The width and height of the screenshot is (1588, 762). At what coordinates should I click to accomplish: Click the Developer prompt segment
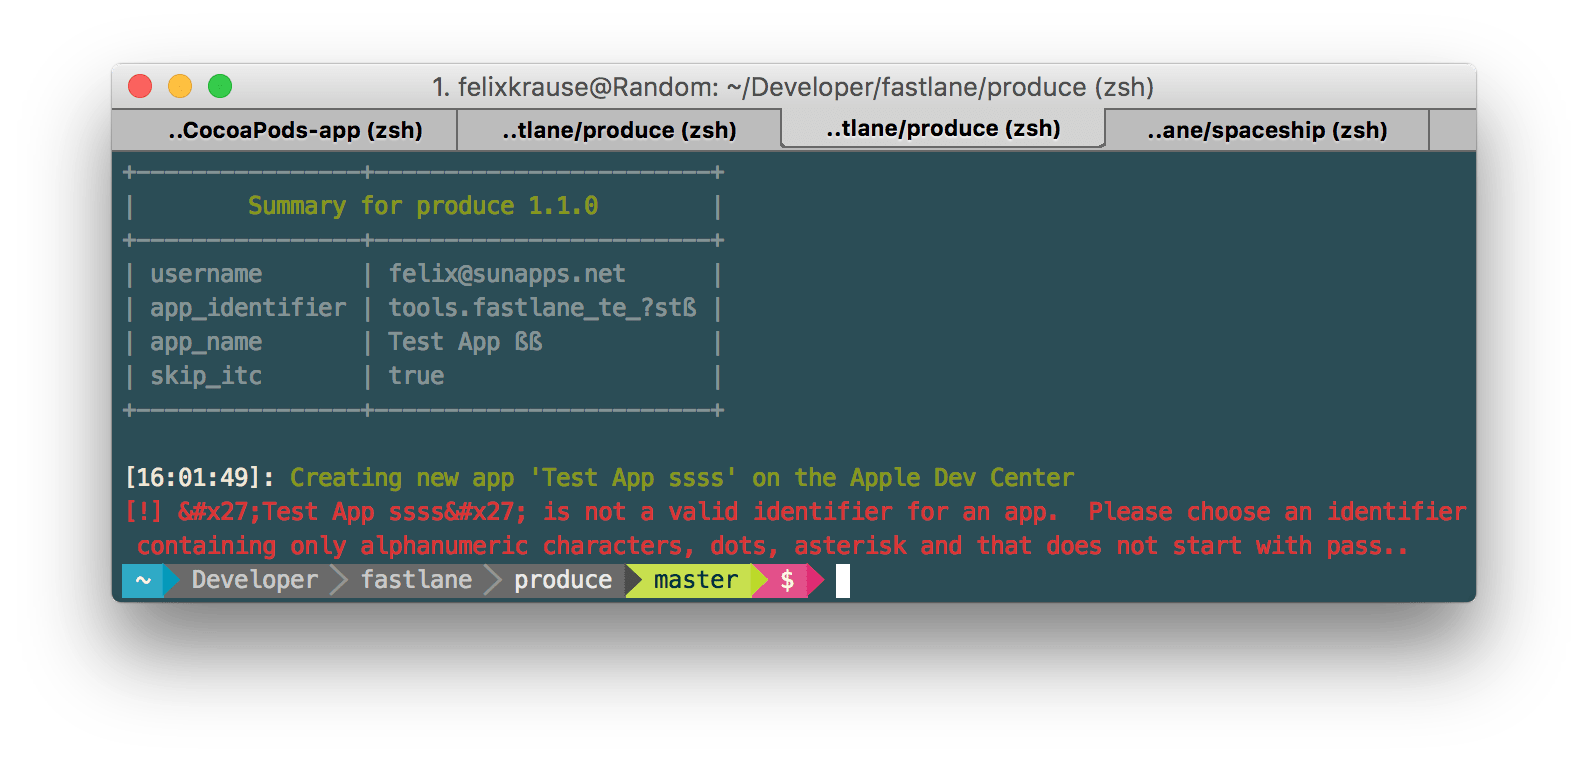pos(255,580)
